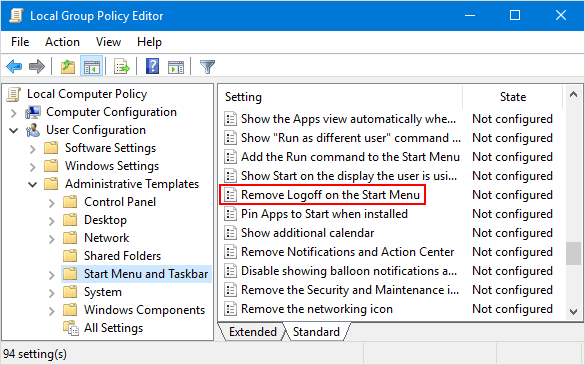Image resolution: width=585 pixels, height=365 pixels.
Task: Switch to the Extended tab
Action: pos(253,332)
